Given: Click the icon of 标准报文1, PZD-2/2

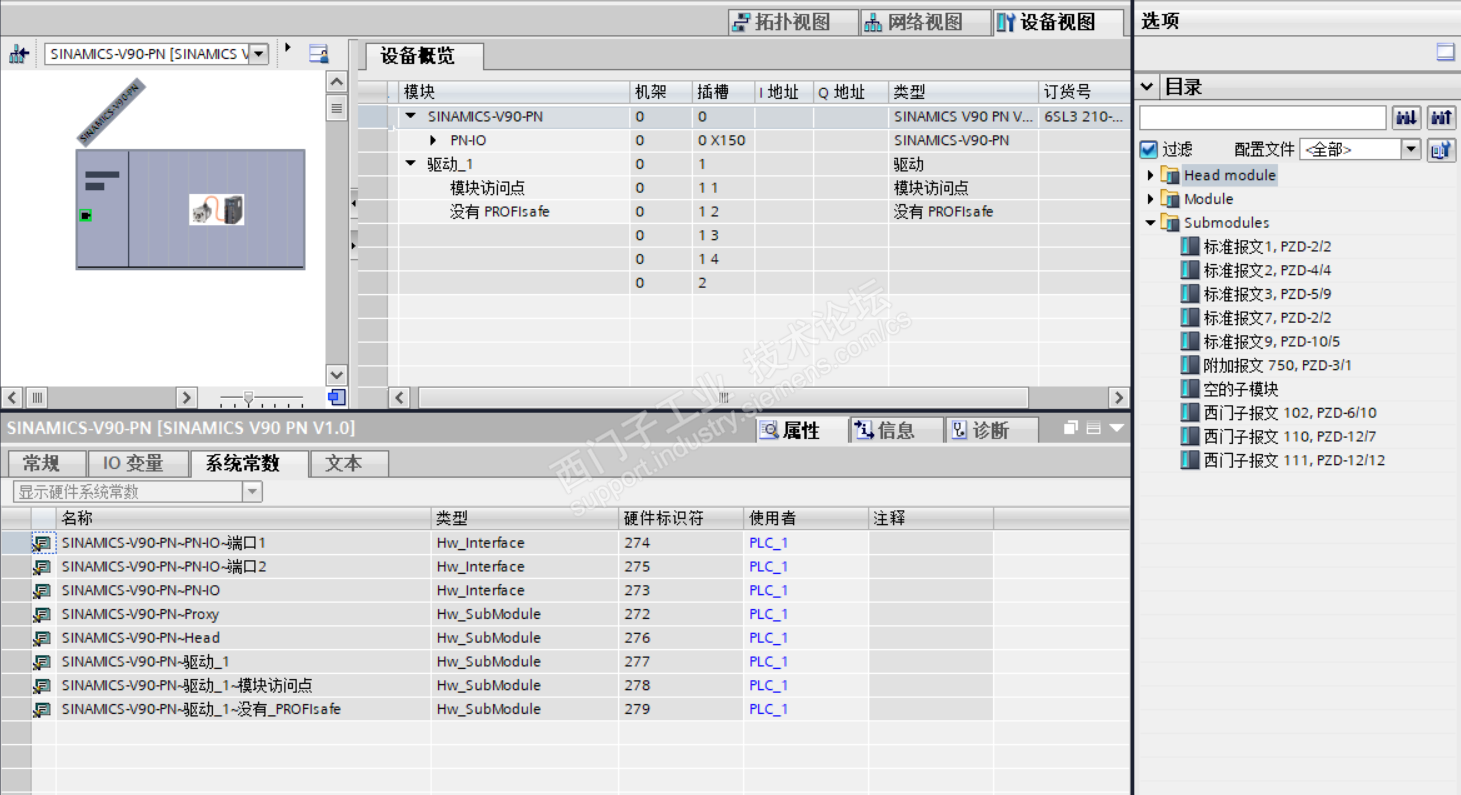Looking at the screenshot, I should [x=1189, y=246].
